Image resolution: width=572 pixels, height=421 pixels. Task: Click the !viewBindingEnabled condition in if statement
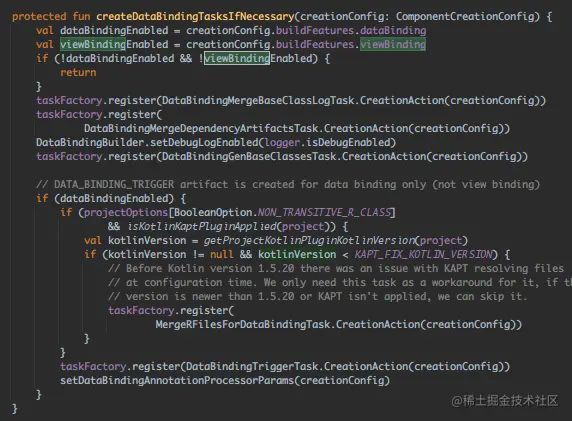pos(255,58)
